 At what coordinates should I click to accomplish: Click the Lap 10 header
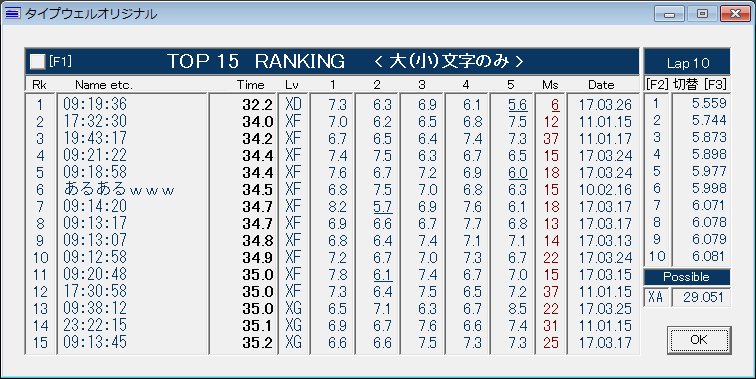click(688, 63)
